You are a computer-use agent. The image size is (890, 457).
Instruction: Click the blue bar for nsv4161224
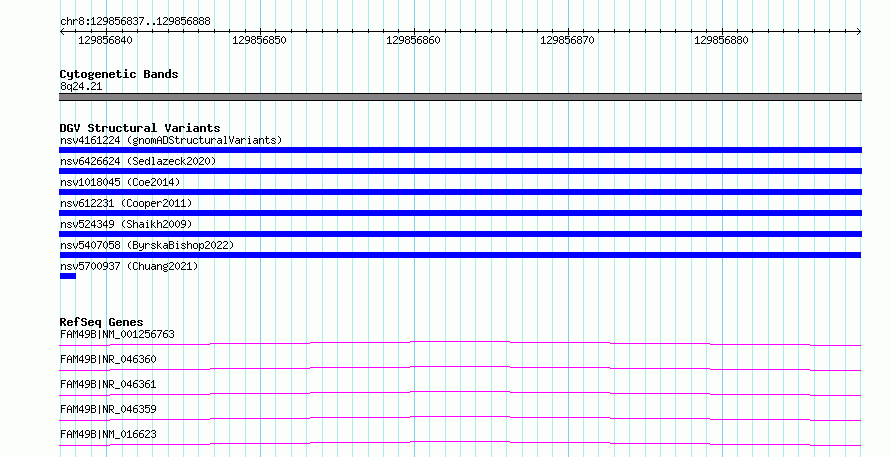point(460,150)
